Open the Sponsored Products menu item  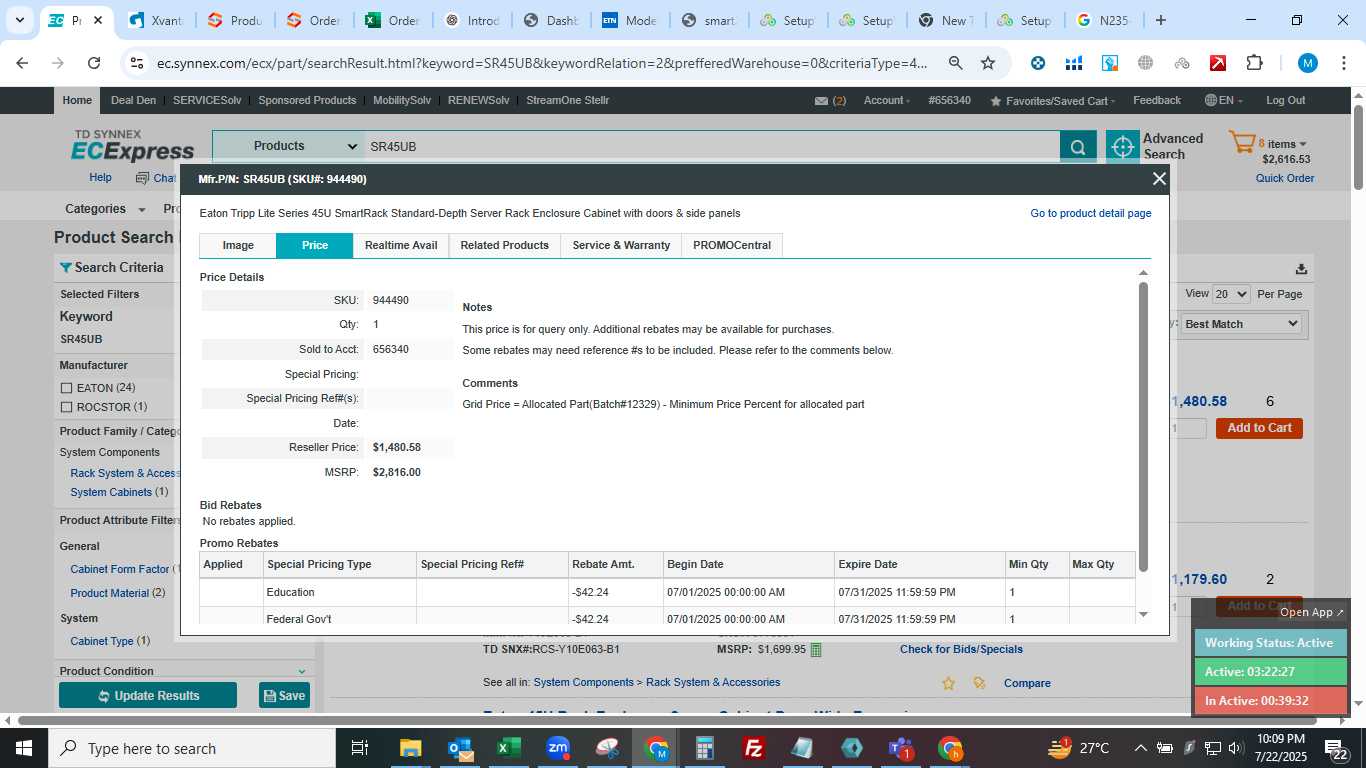coord(307,101)
